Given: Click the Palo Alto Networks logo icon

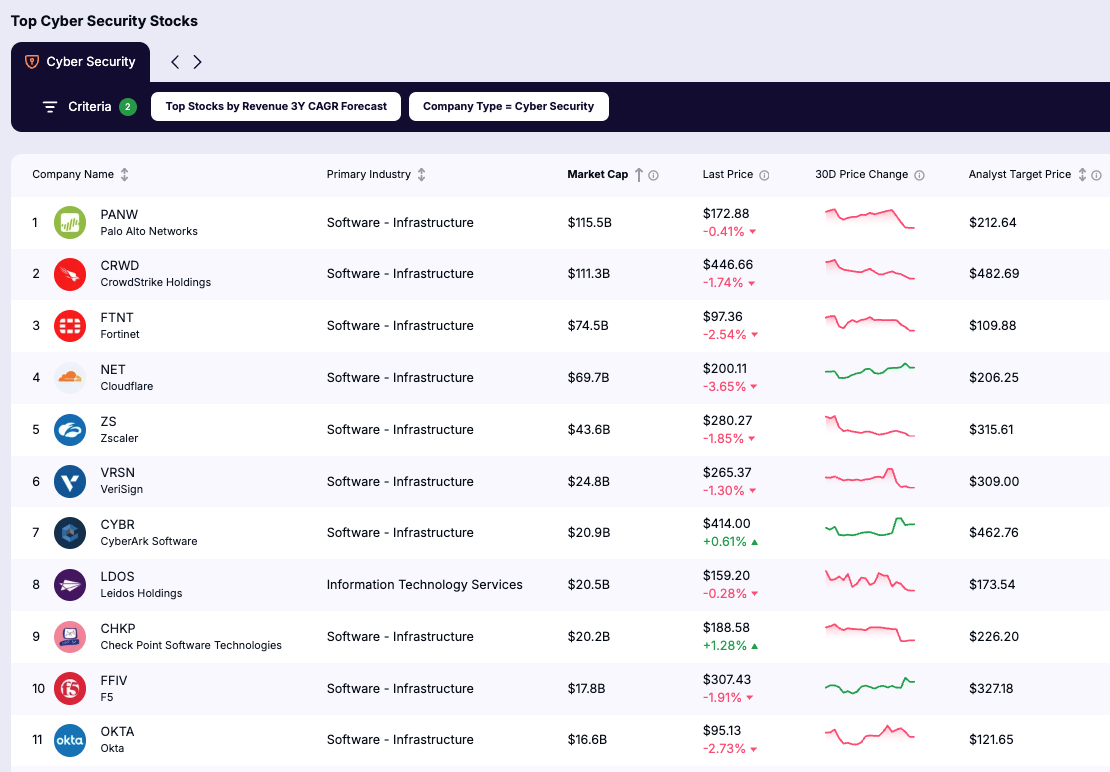Looking at the screenshot, I should (70, 223).
